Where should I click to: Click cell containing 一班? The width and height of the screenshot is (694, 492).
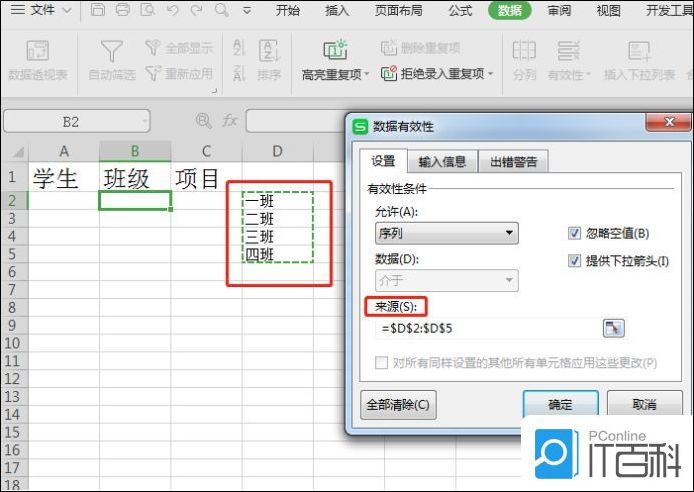coord(278,201)
